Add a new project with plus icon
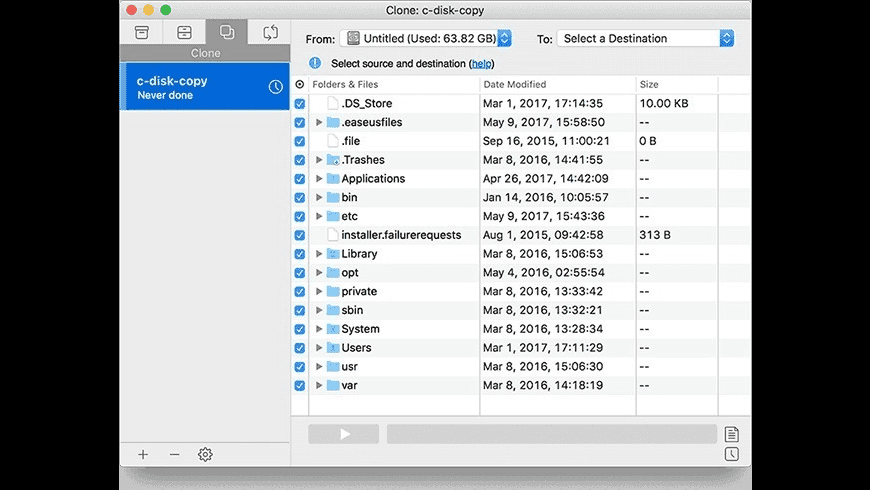The image size is (870, 490). 143,454
